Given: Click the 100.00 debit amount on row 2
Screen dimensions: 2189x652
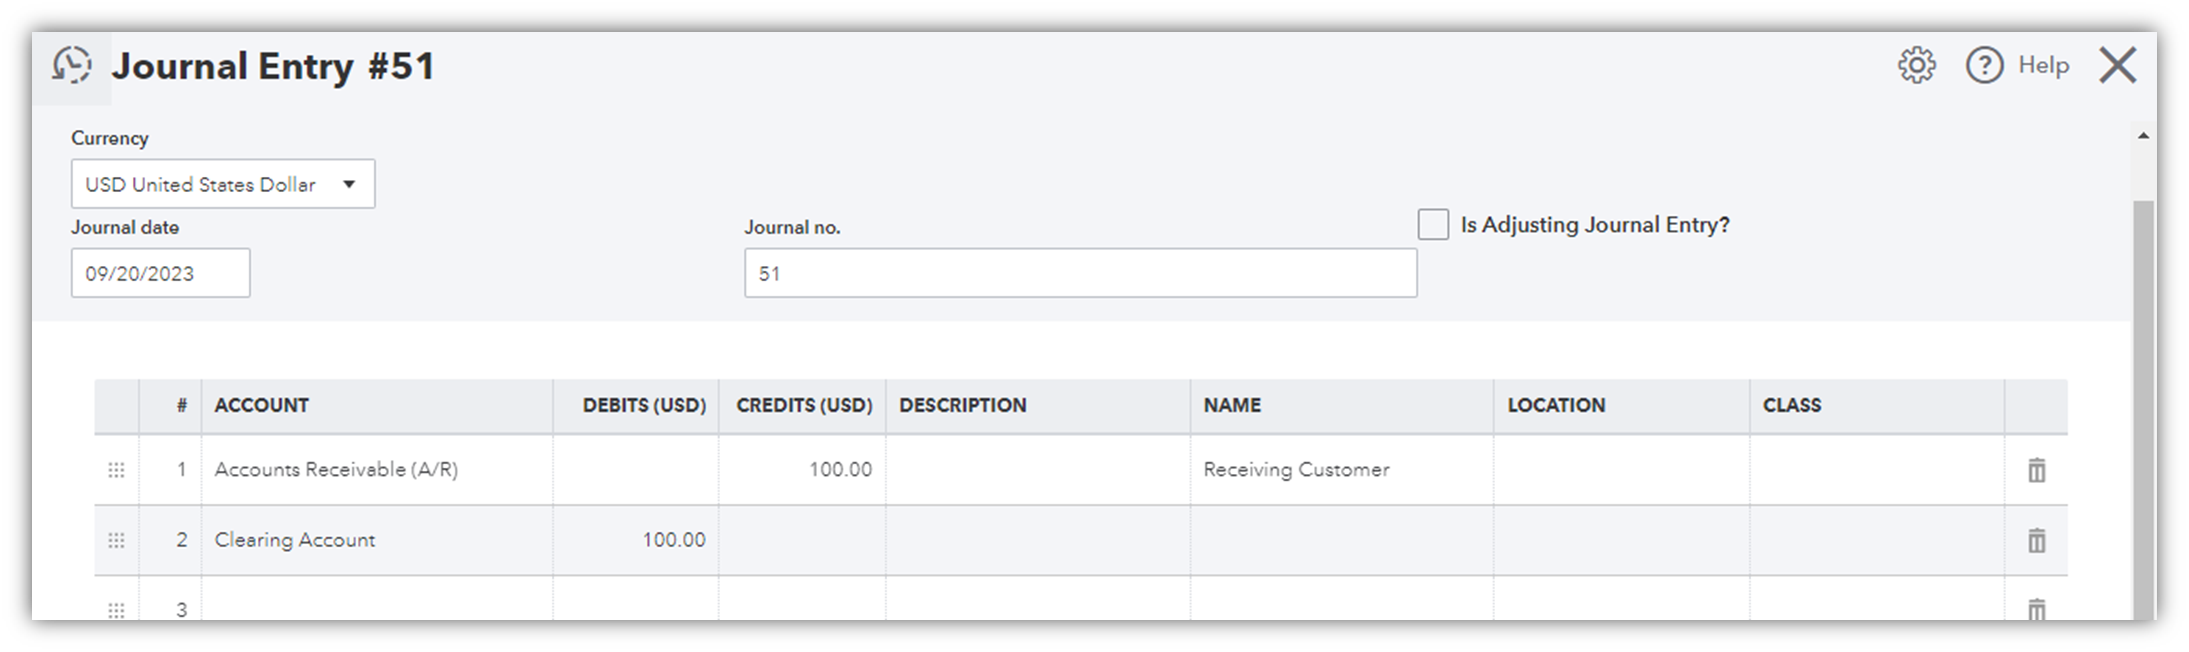Looking at the screenshot, I should (636, 540).
